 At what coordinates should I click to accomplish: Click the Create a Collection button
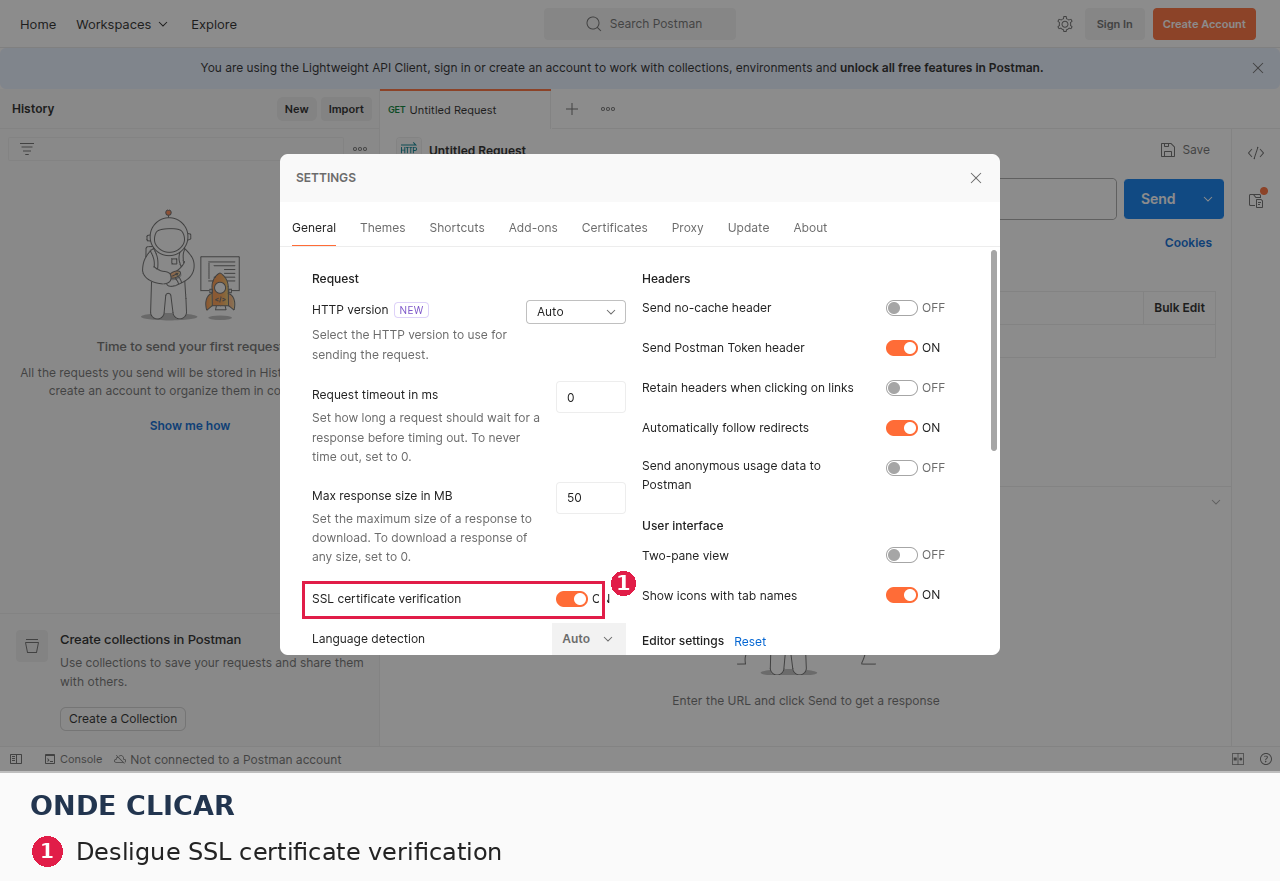click(123, 719)
